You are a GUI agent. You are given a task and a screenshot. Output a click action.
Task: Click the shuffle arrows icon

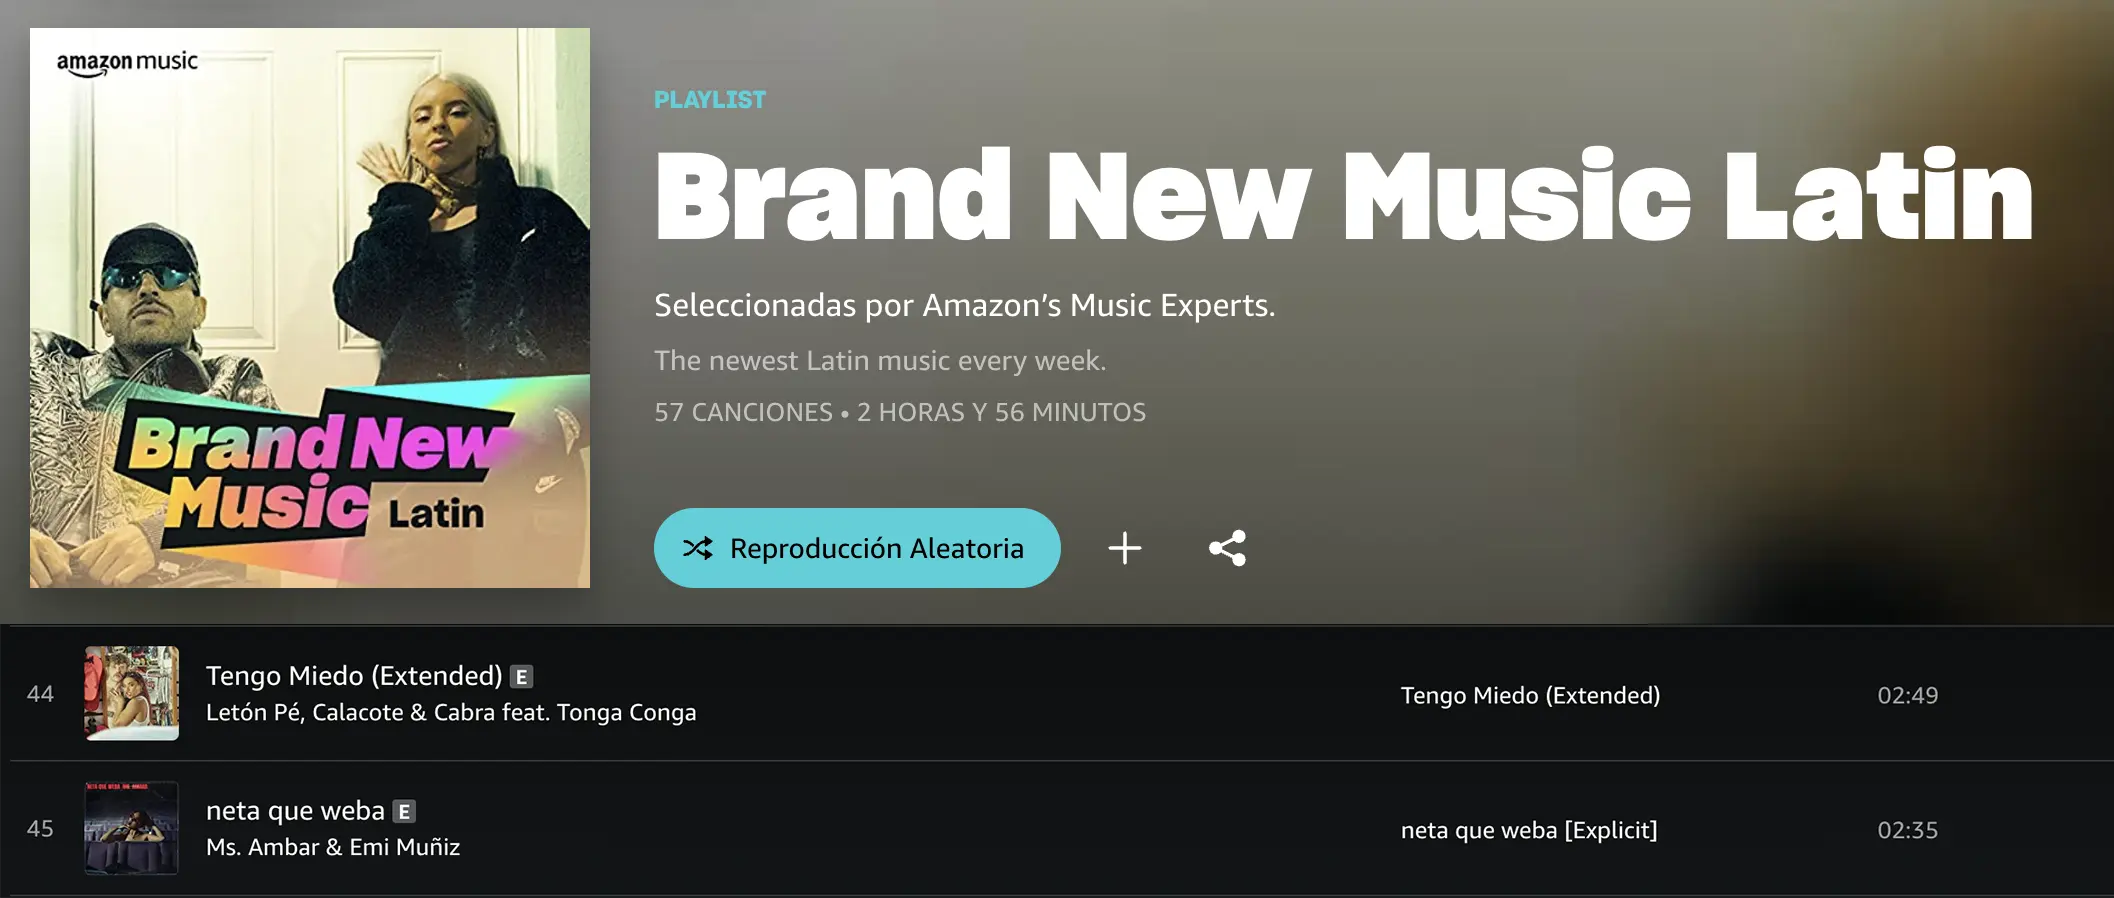pyautogui.click(x=698, y=548)
